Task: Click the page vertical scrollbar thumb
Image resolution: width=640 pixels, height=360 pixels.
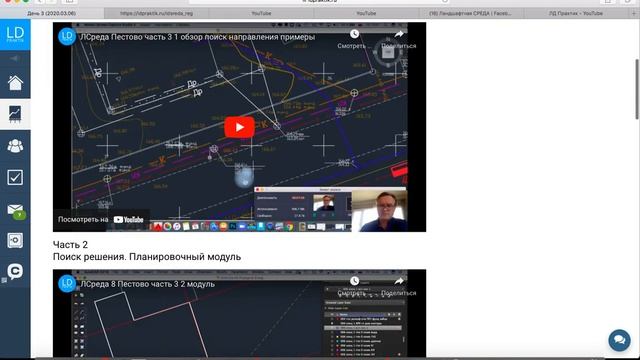Action: coord(636,89)
